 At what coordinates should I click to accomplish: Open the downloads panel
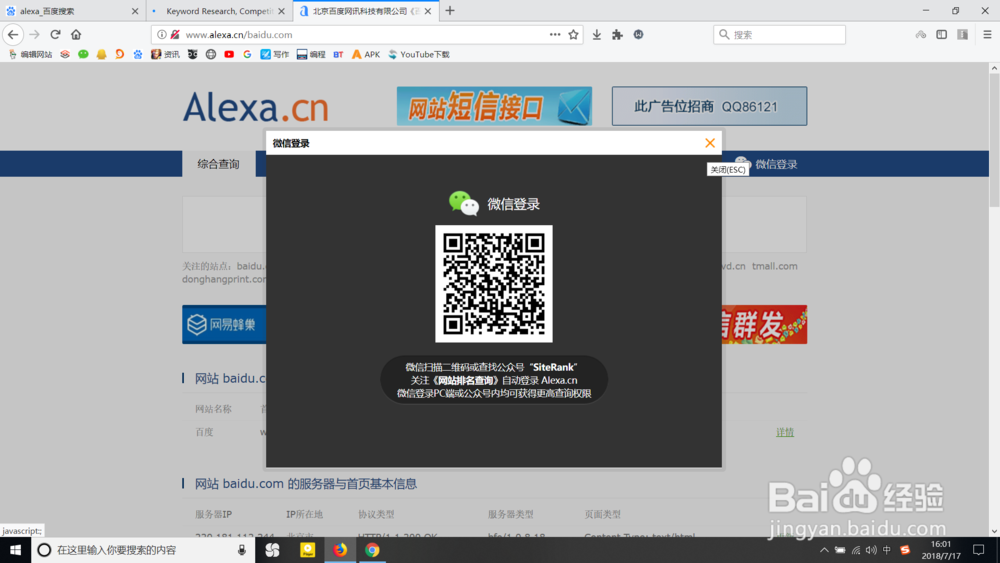point(596,34)
